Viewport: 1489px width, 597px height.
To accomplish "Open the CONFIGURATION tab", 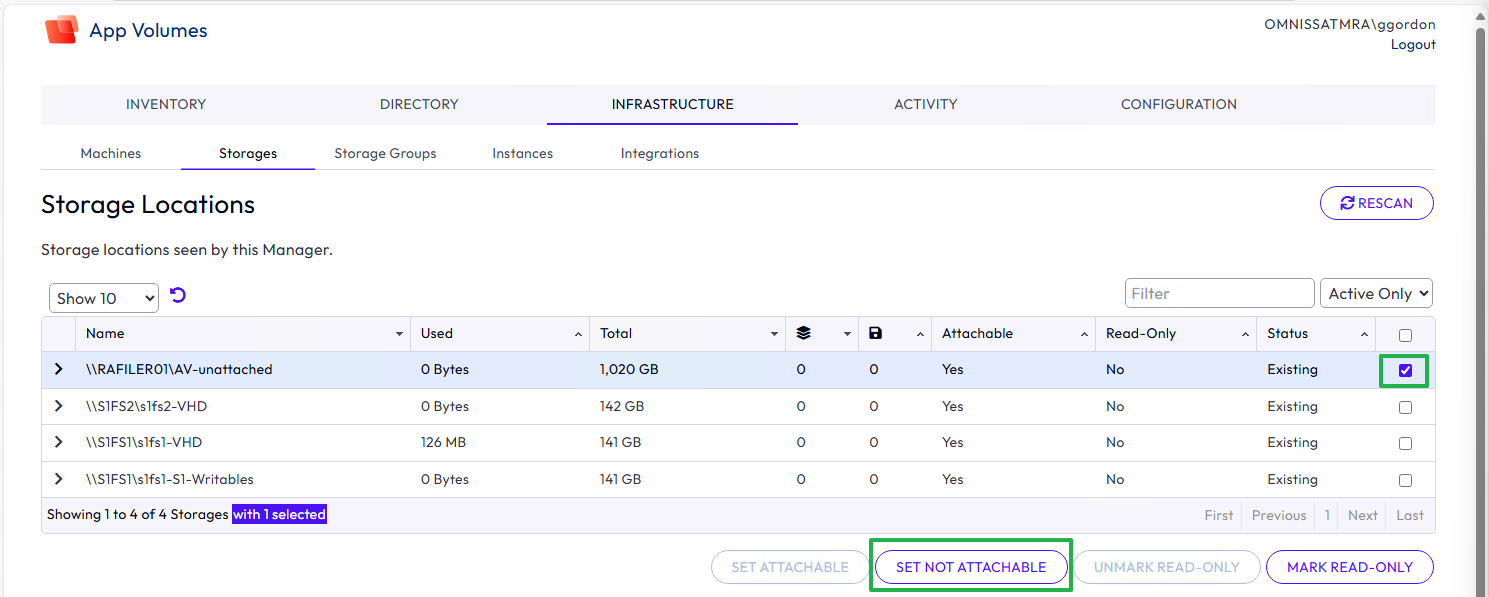I will coord(1179,104).
